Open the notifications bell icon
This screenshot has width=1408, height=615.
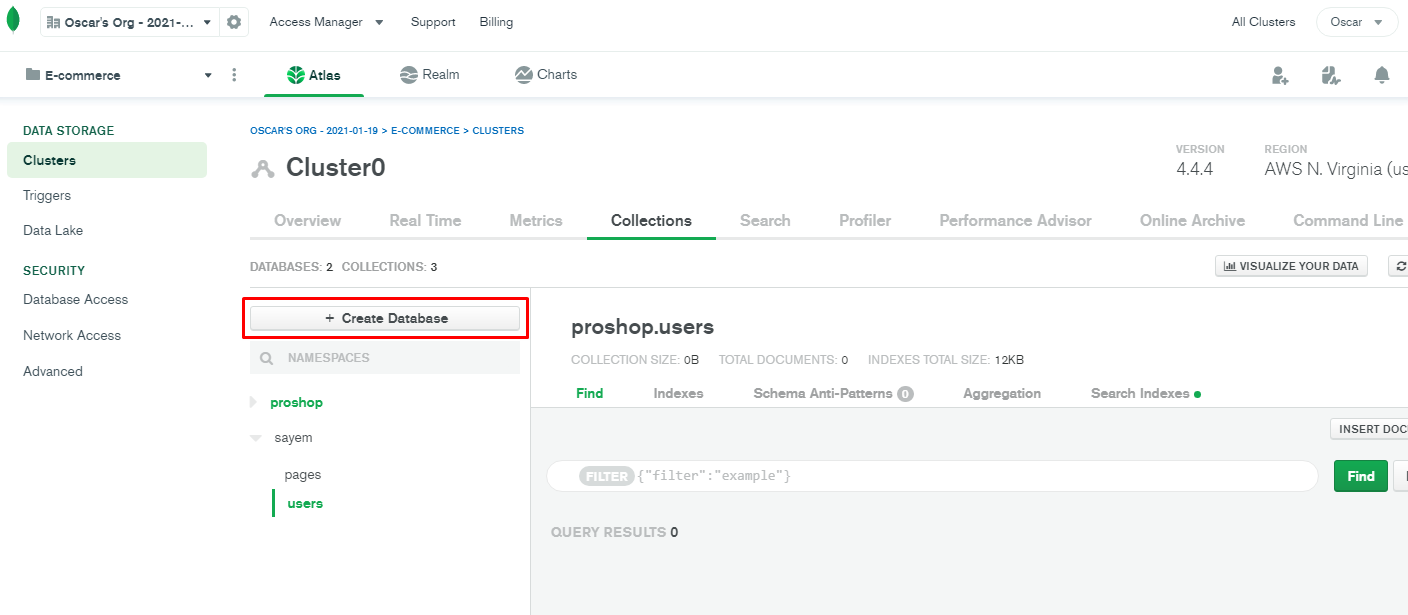(1381, 74)
